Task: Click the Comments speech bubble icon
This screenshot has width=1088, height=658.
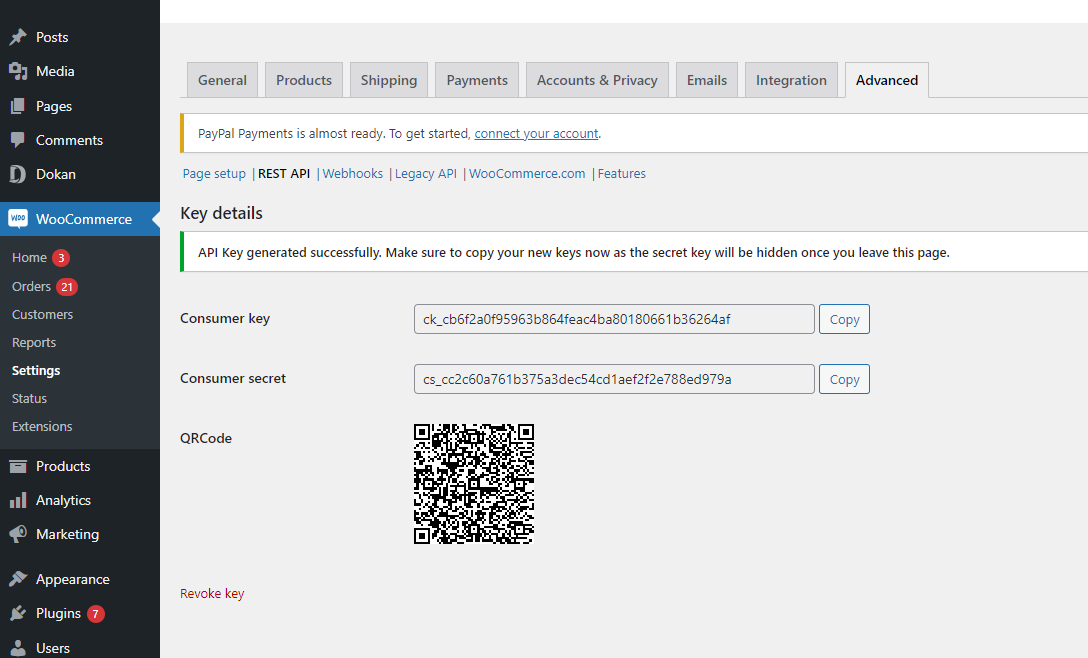Action: 18,140
